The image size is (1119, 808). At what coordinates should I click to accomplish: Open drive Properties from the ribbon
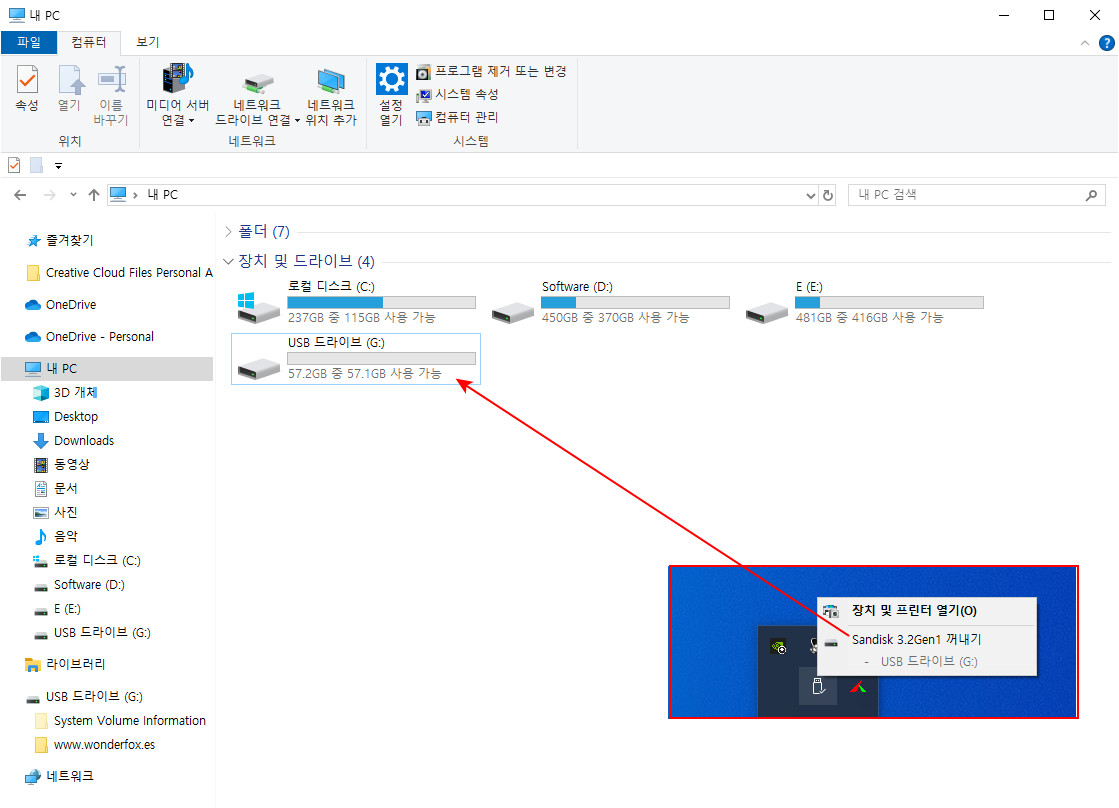point(26,89)
